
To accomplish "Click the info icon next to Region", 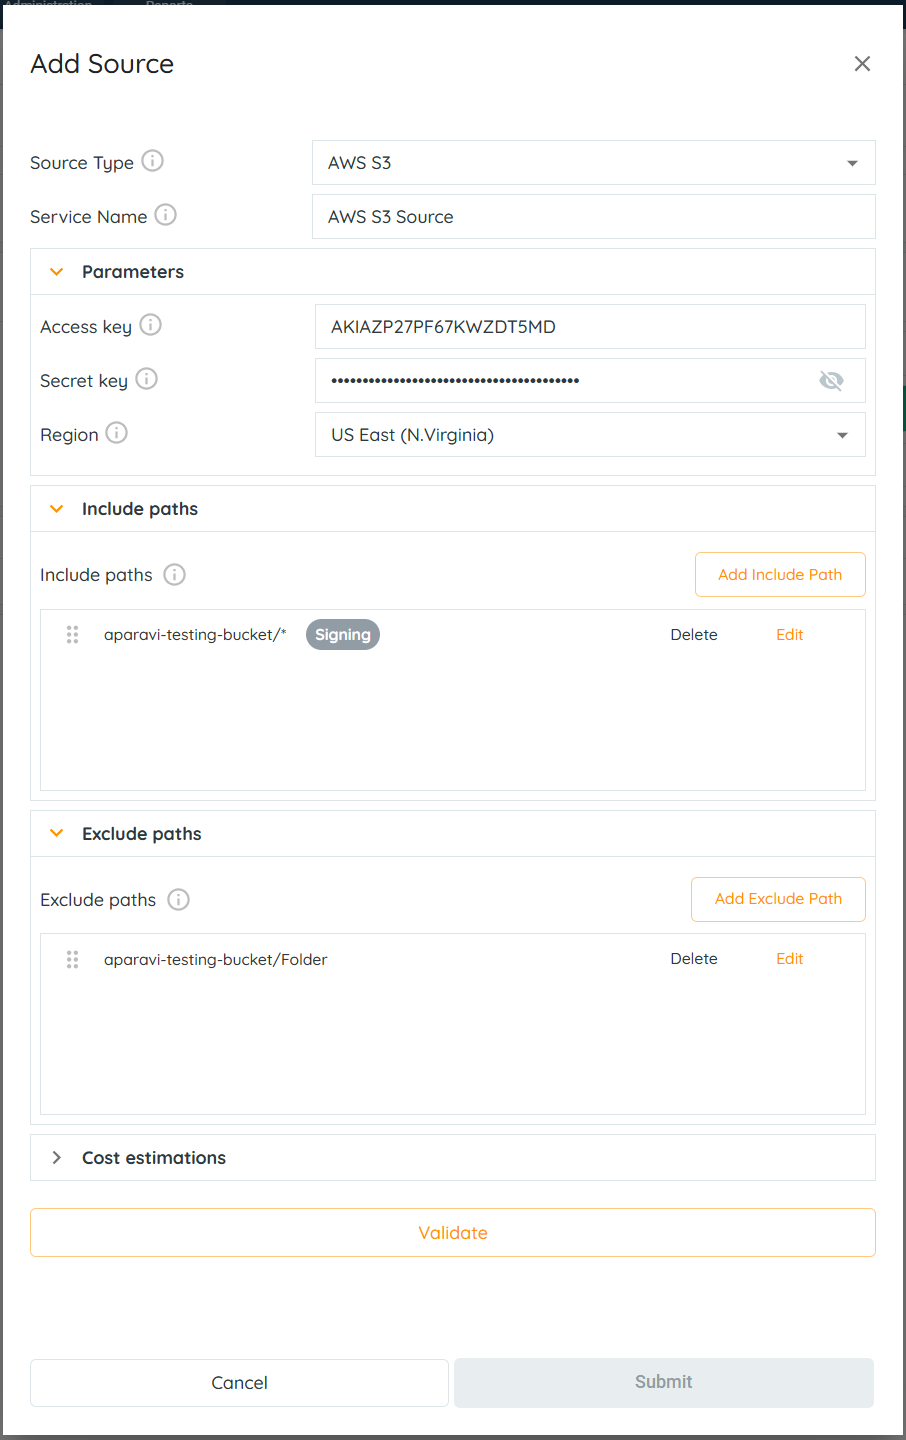I will 116,433.
